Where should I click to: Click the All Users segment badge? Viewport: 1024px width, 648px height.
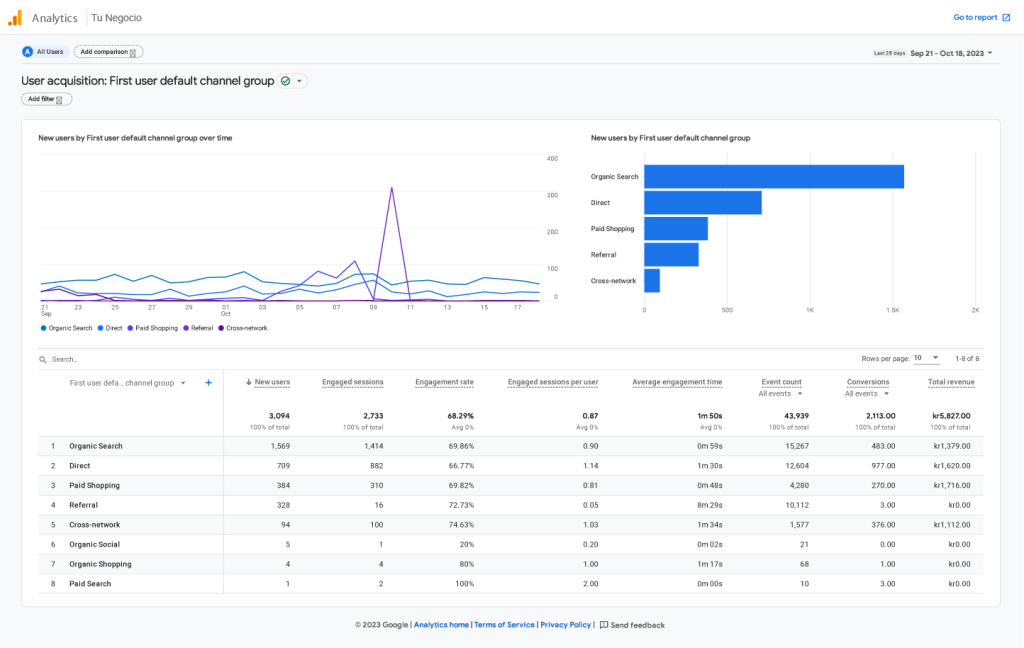tap(44, 51)
